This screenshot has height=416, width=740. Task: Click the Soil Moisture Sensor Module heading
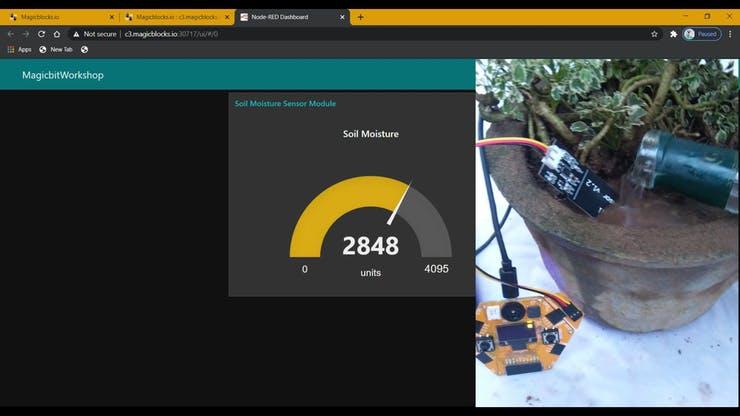(x=285, y=103)
